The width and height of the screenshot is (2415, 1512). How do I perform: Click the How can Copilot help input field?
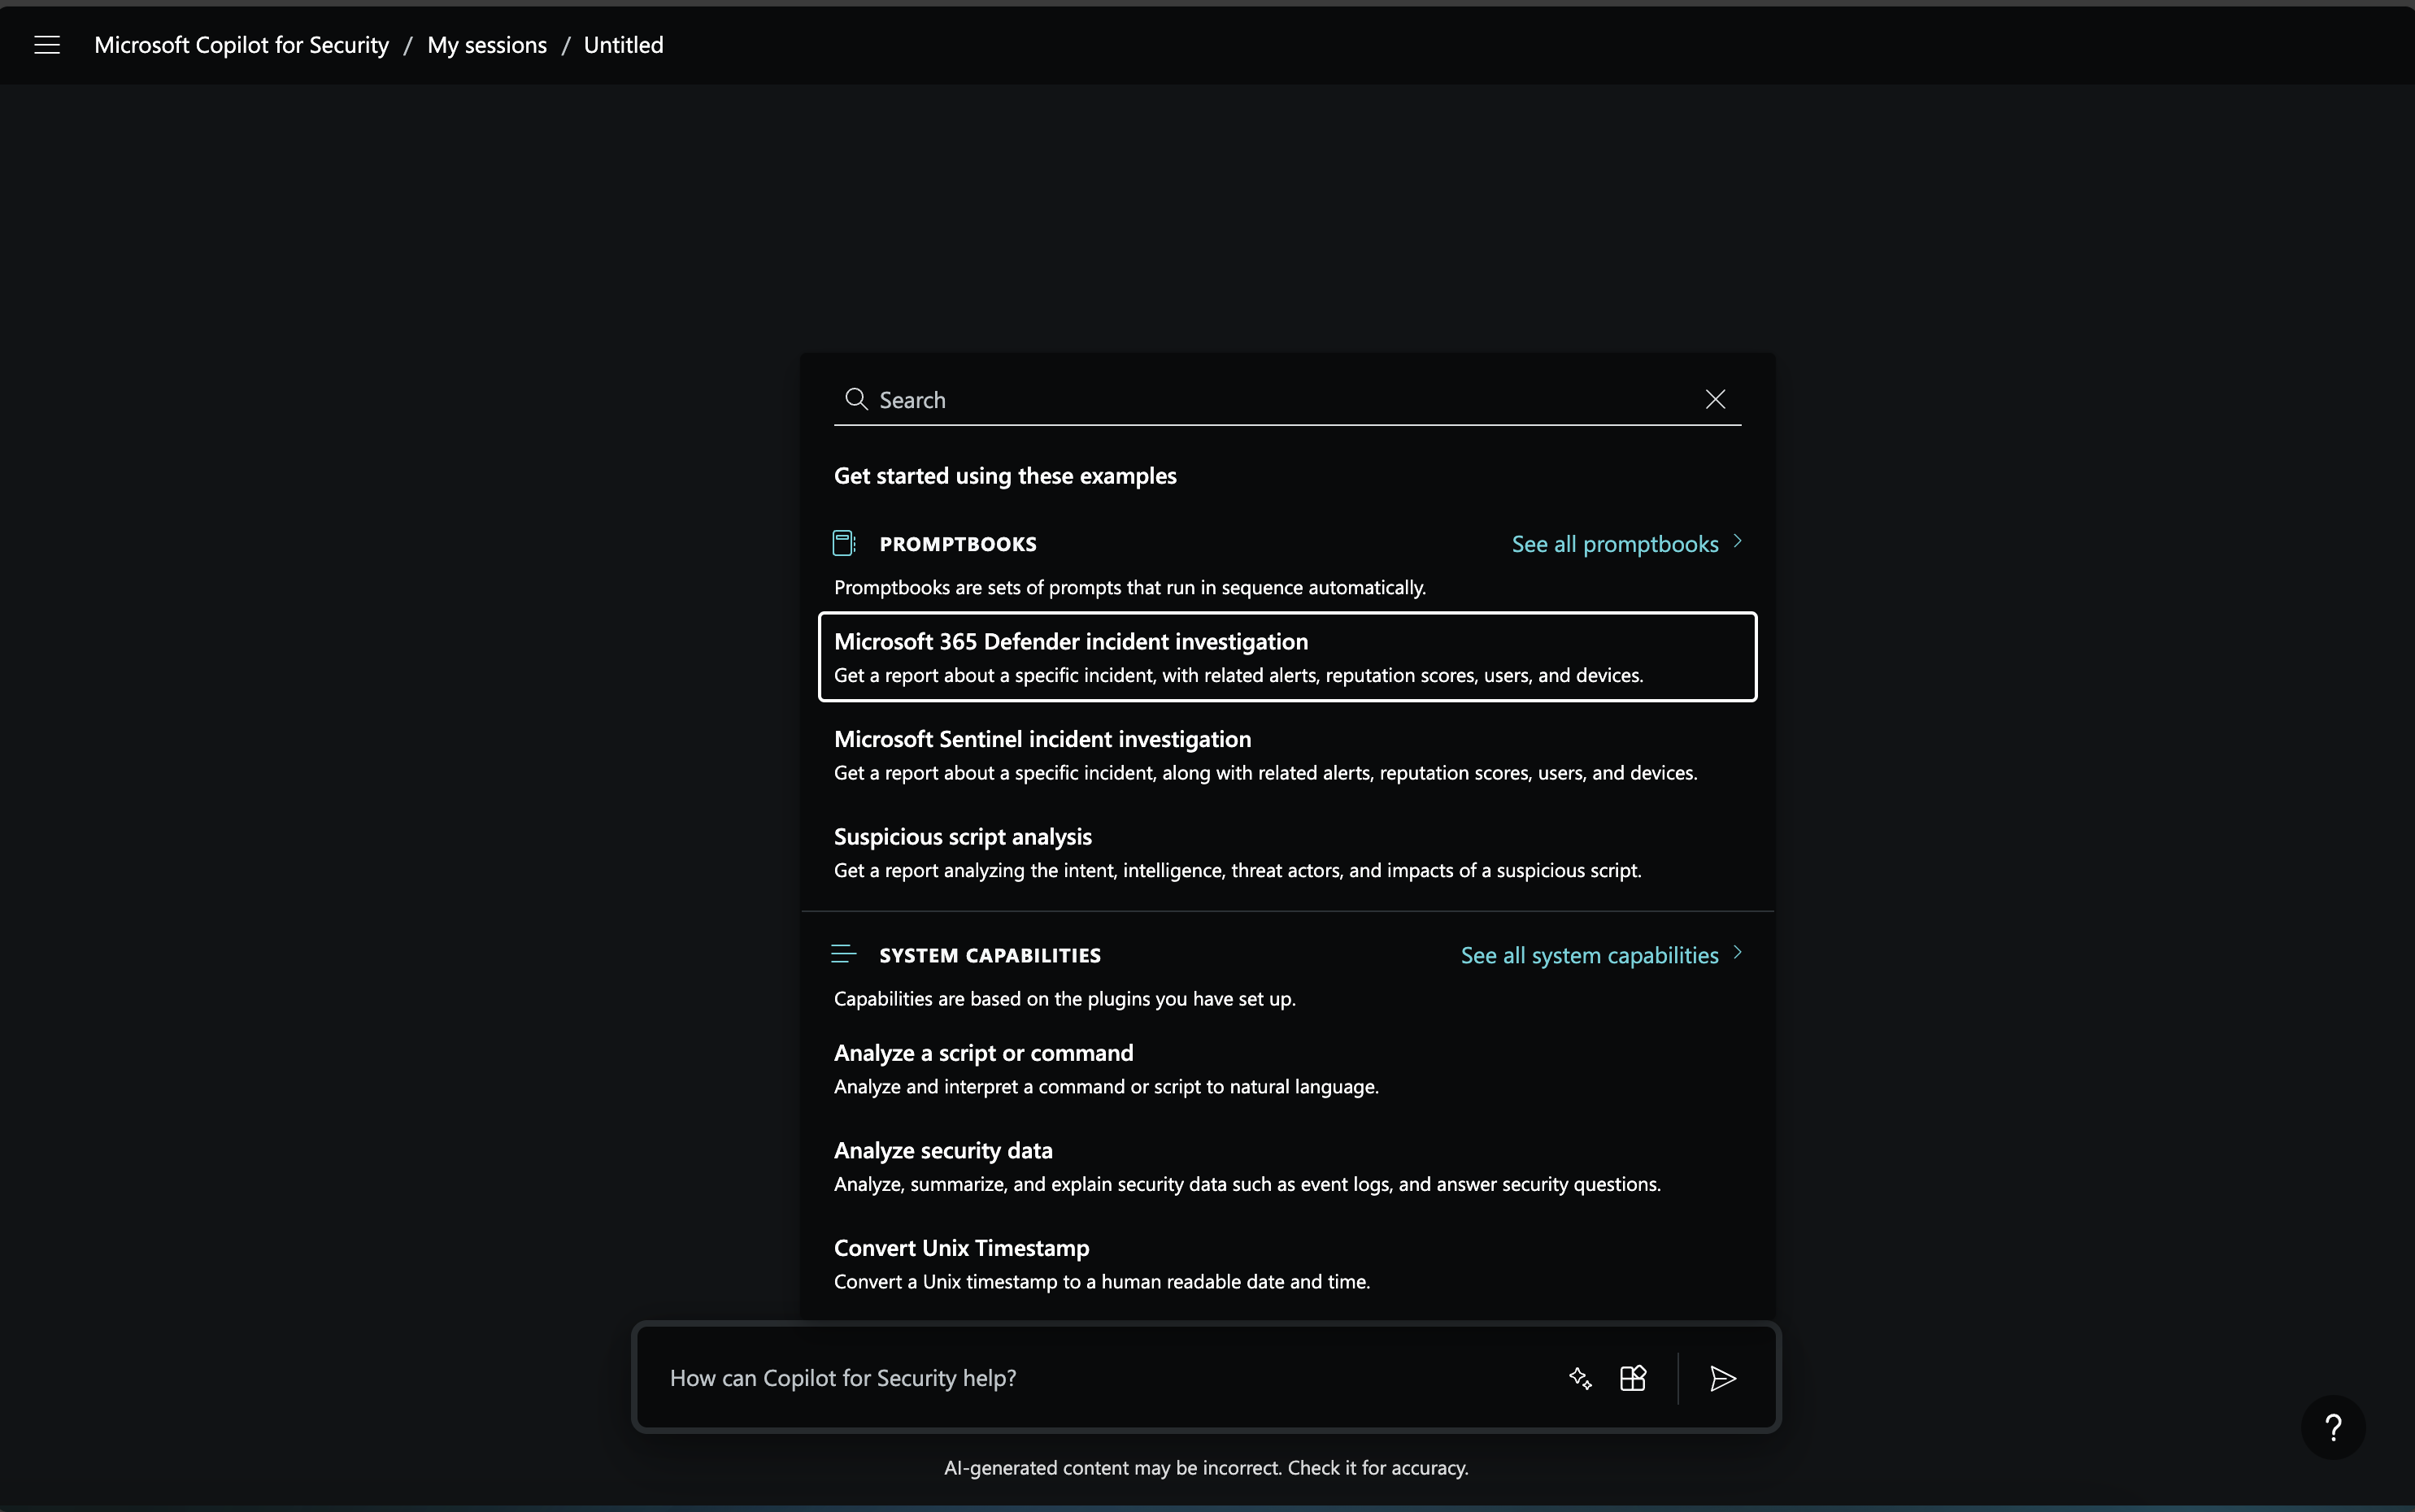tap(1100, 1377)
